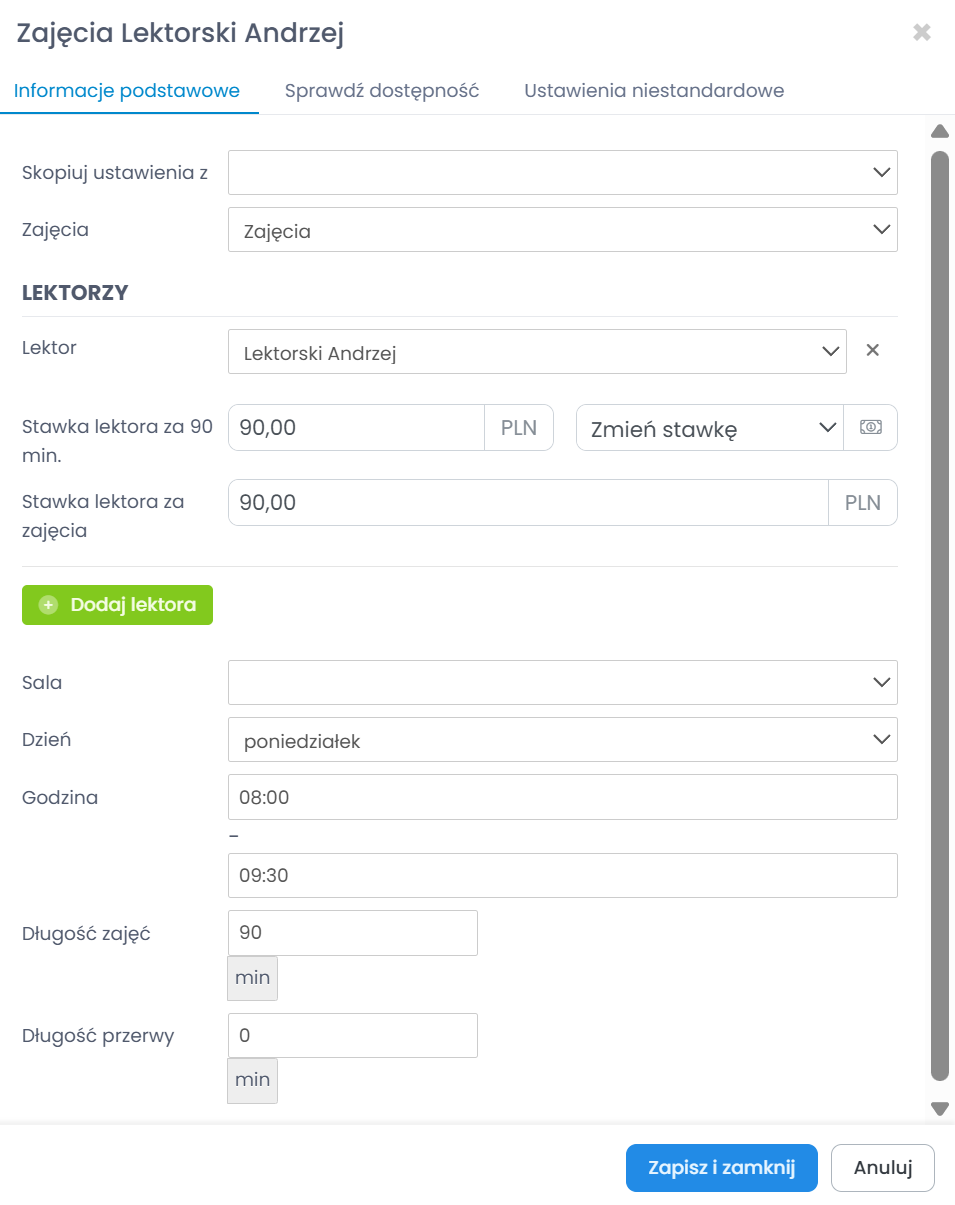This screenshot has width=955, height=1205.
Task: Open the Ustawienia niestandardowe tab
Action: (654, 91)
